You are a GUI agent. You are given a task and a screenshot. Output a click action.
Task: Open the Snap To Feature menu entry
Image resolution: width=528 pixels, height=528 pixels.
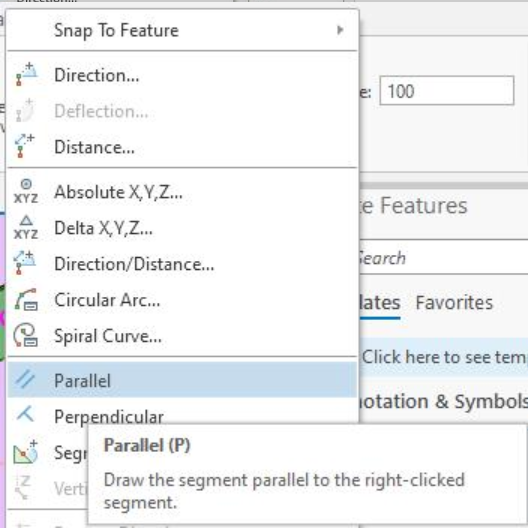(x=182, y=30)
